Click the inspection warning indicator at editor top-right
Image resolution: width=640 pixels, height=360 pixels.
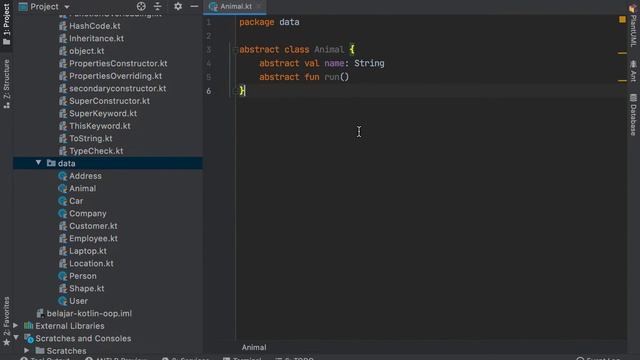tap(622, 19)
